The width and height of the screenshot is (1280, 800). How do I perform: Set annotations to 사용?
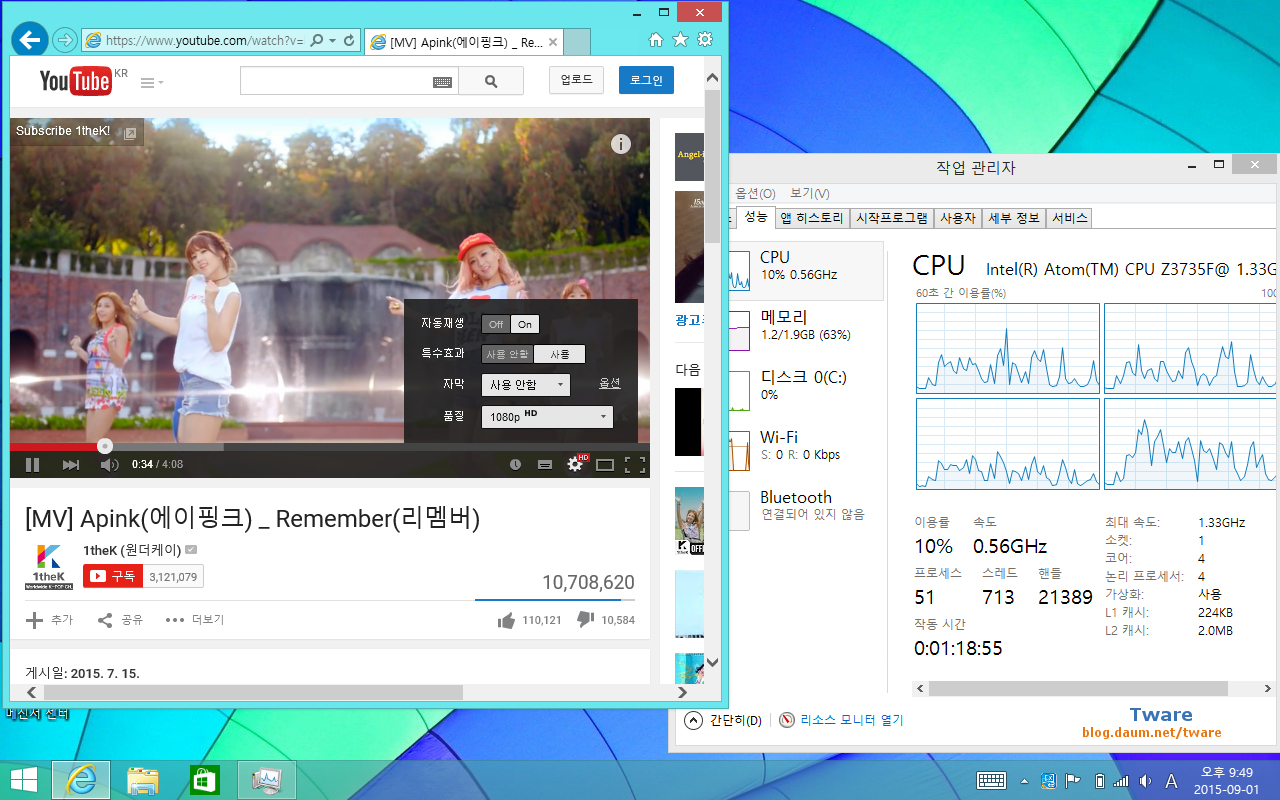[560, 354]
